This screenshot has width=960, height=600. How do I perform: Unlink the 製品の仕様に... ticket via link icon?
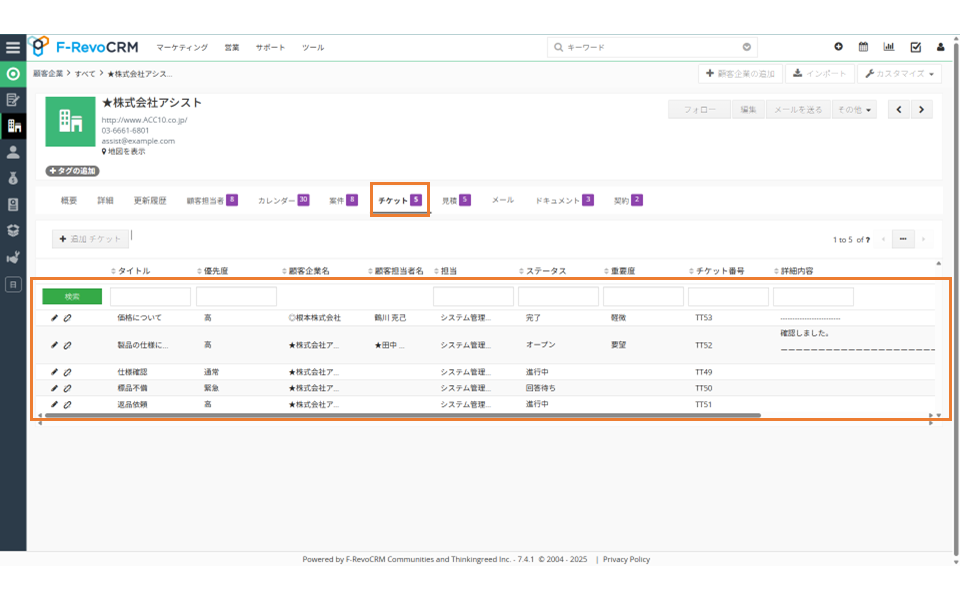pos(67,345)
